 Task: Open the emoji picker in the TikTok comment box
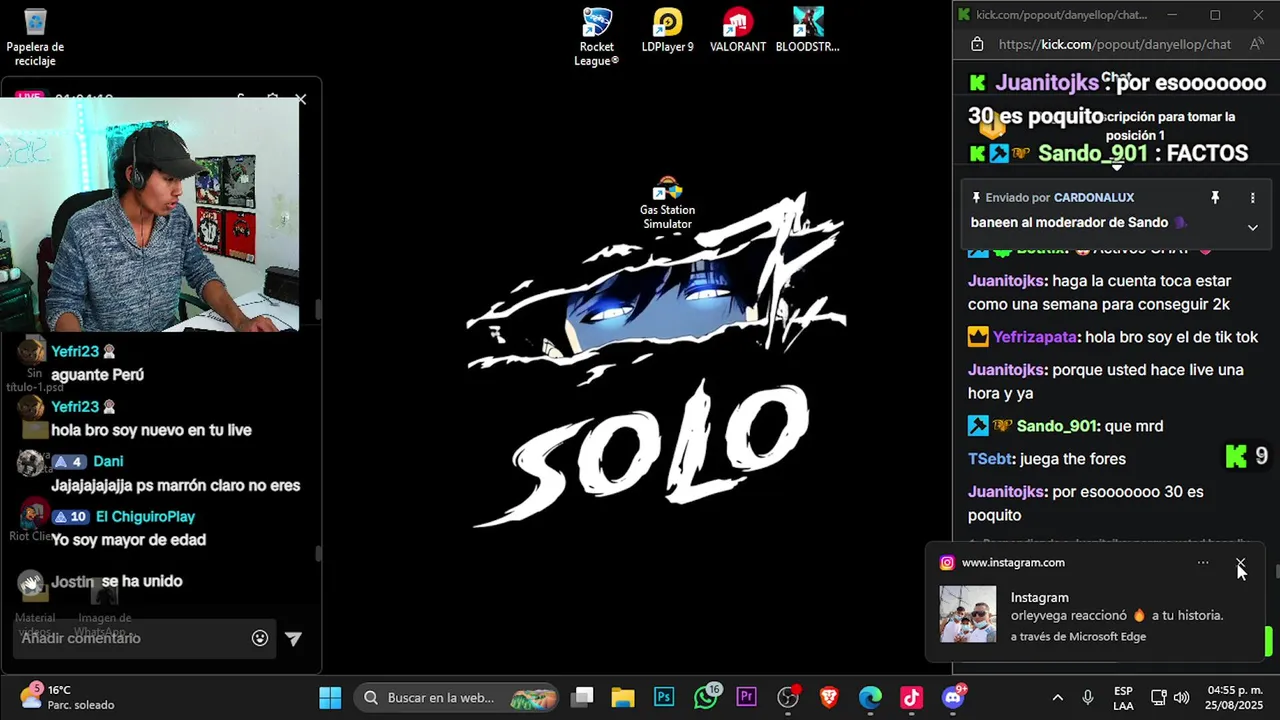260,638
